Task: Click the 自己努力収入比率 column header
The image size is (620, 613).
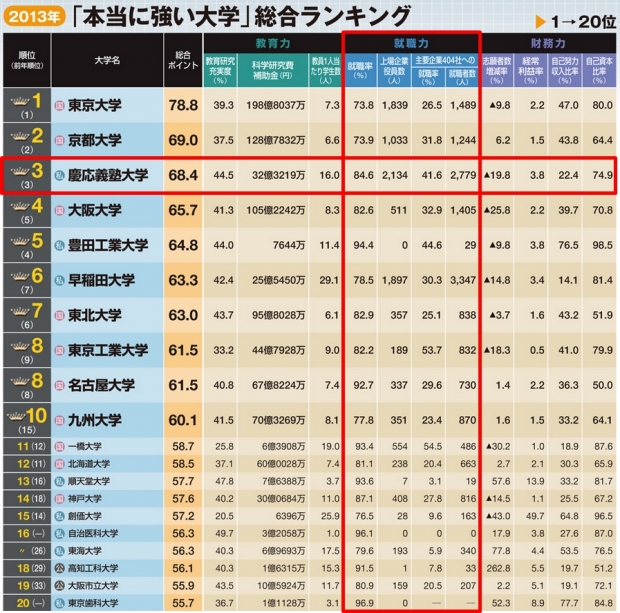Action: [565, 70]
